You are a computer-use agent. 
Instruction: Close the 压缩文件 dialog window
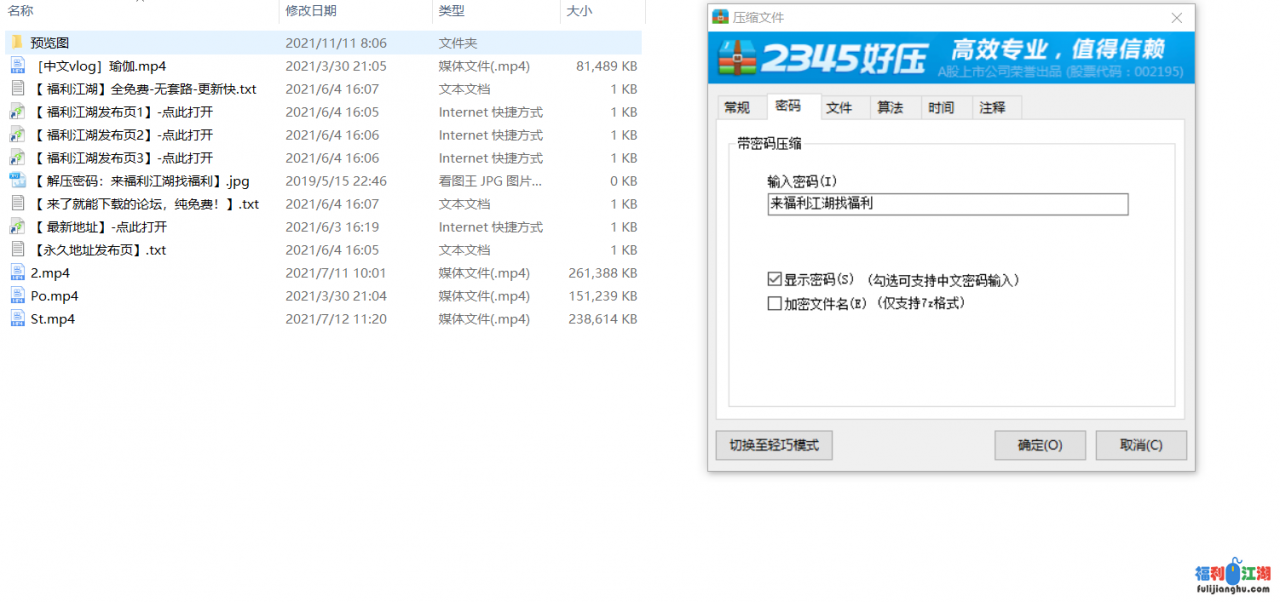[1177, 18]
